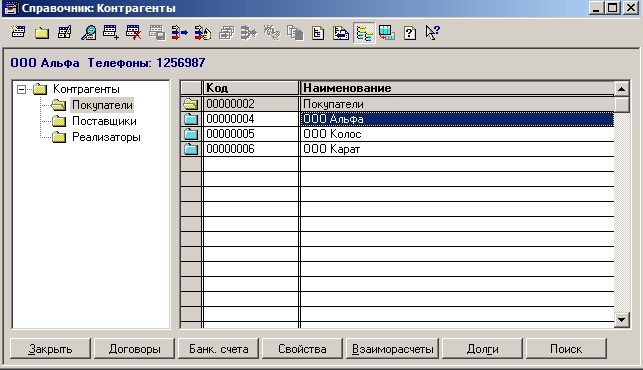
Task: Click the arrows with folder toolbar icon
Action: point(203,32)
